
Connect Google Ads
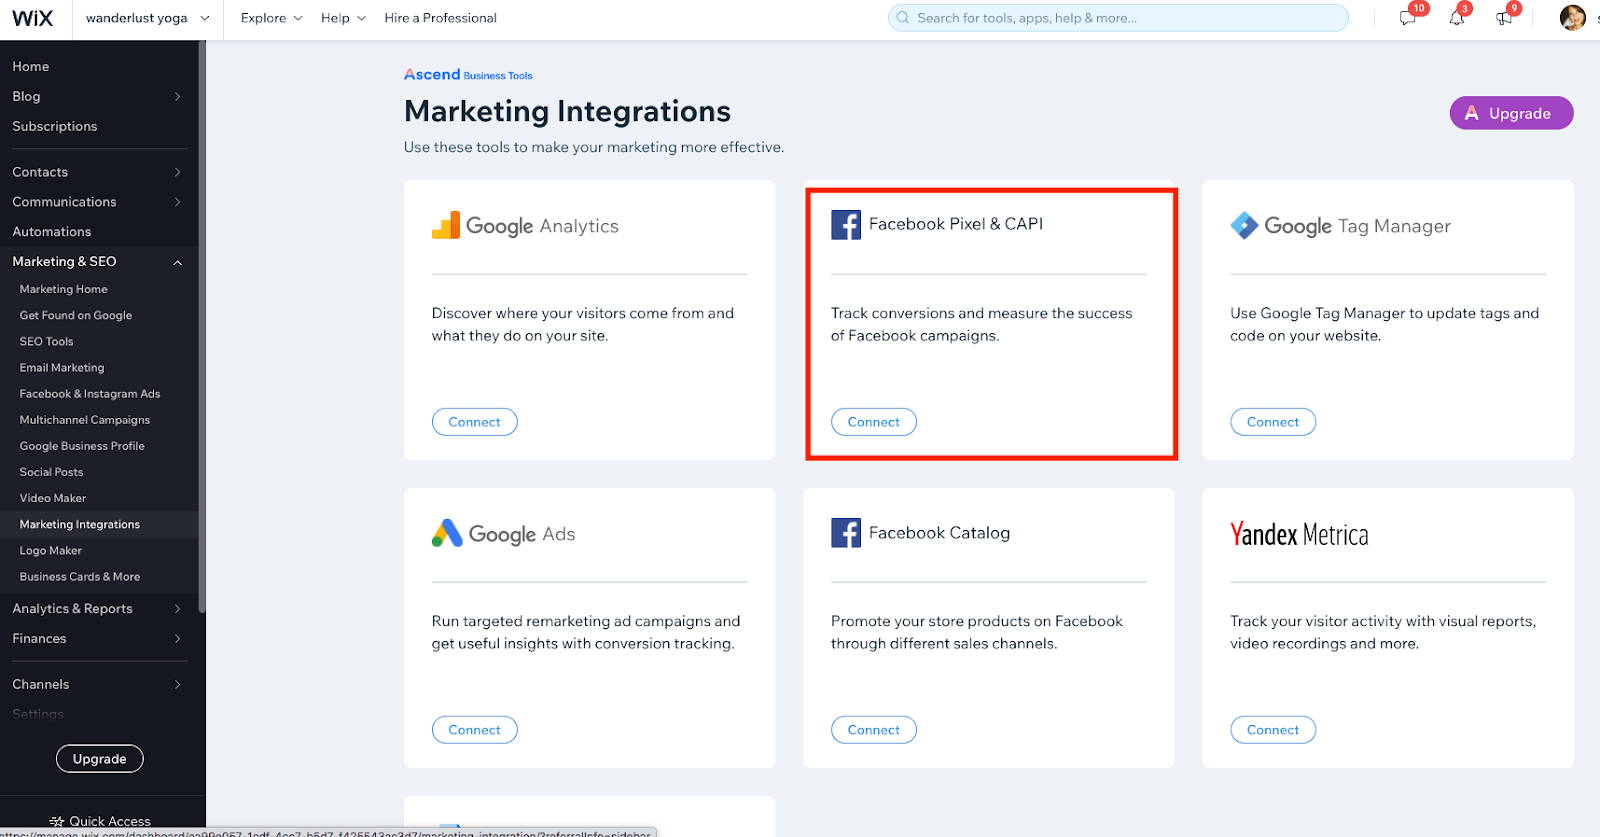point(474,730)
